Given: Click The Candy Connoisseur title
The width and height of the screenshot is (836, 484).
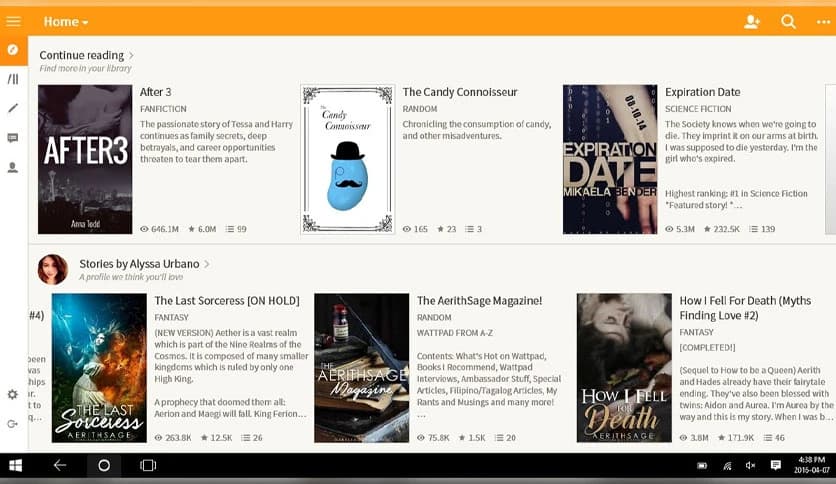Looking at the screenshot, I should [460, 92].
